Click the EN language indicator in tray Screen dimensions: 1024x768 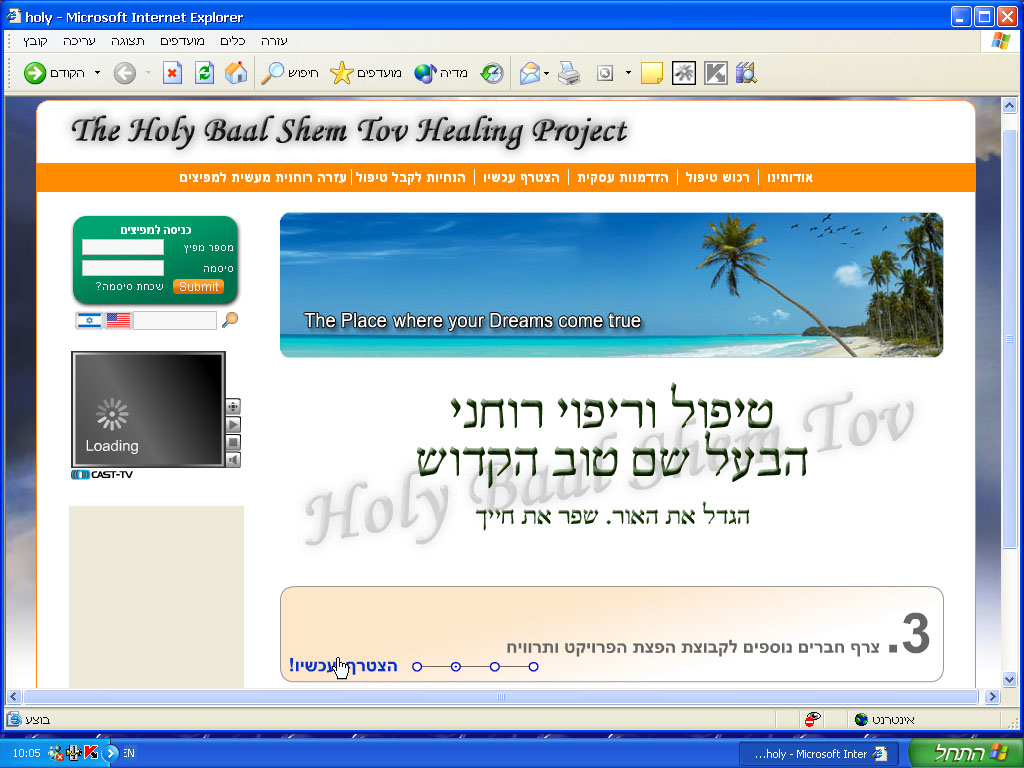(x=129, y=753)
